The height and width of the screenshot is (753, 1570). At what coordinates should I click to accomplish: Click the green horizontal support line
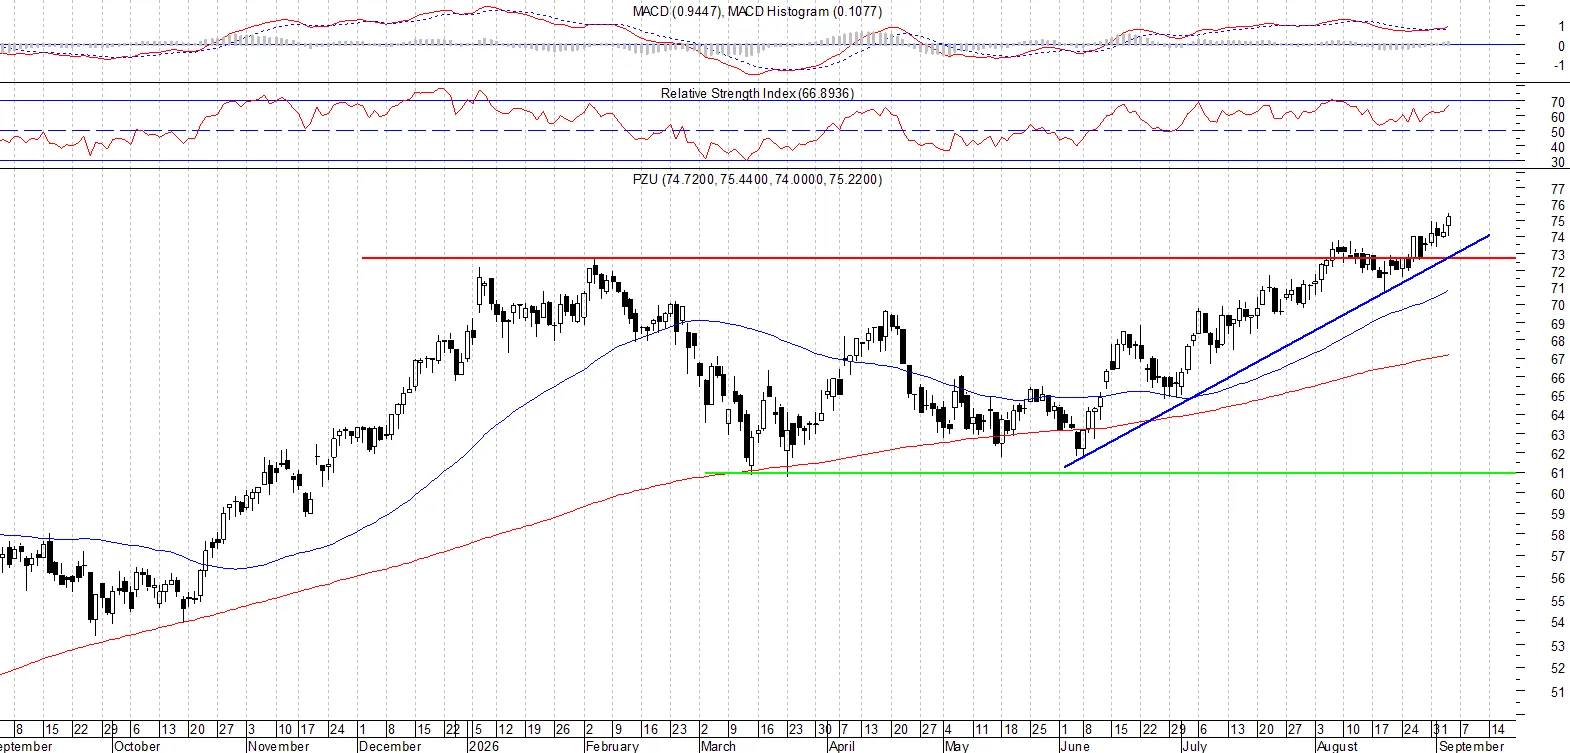1110,473
